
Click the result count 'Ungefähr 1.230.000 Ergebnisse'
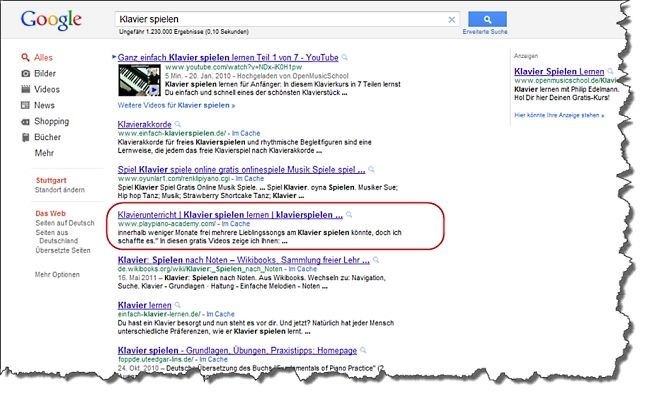point(184,32)
